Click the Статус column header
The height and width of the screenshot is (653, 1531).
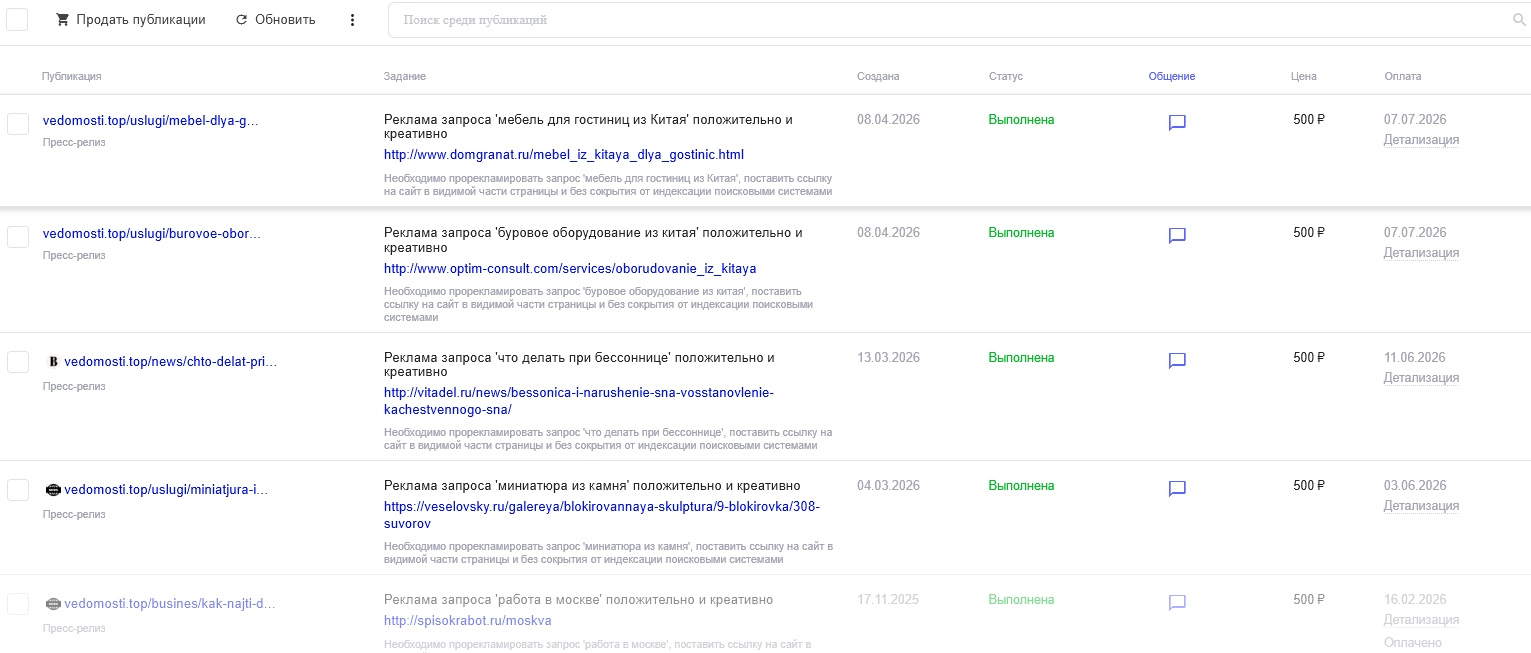click(x=1005, y=76)
